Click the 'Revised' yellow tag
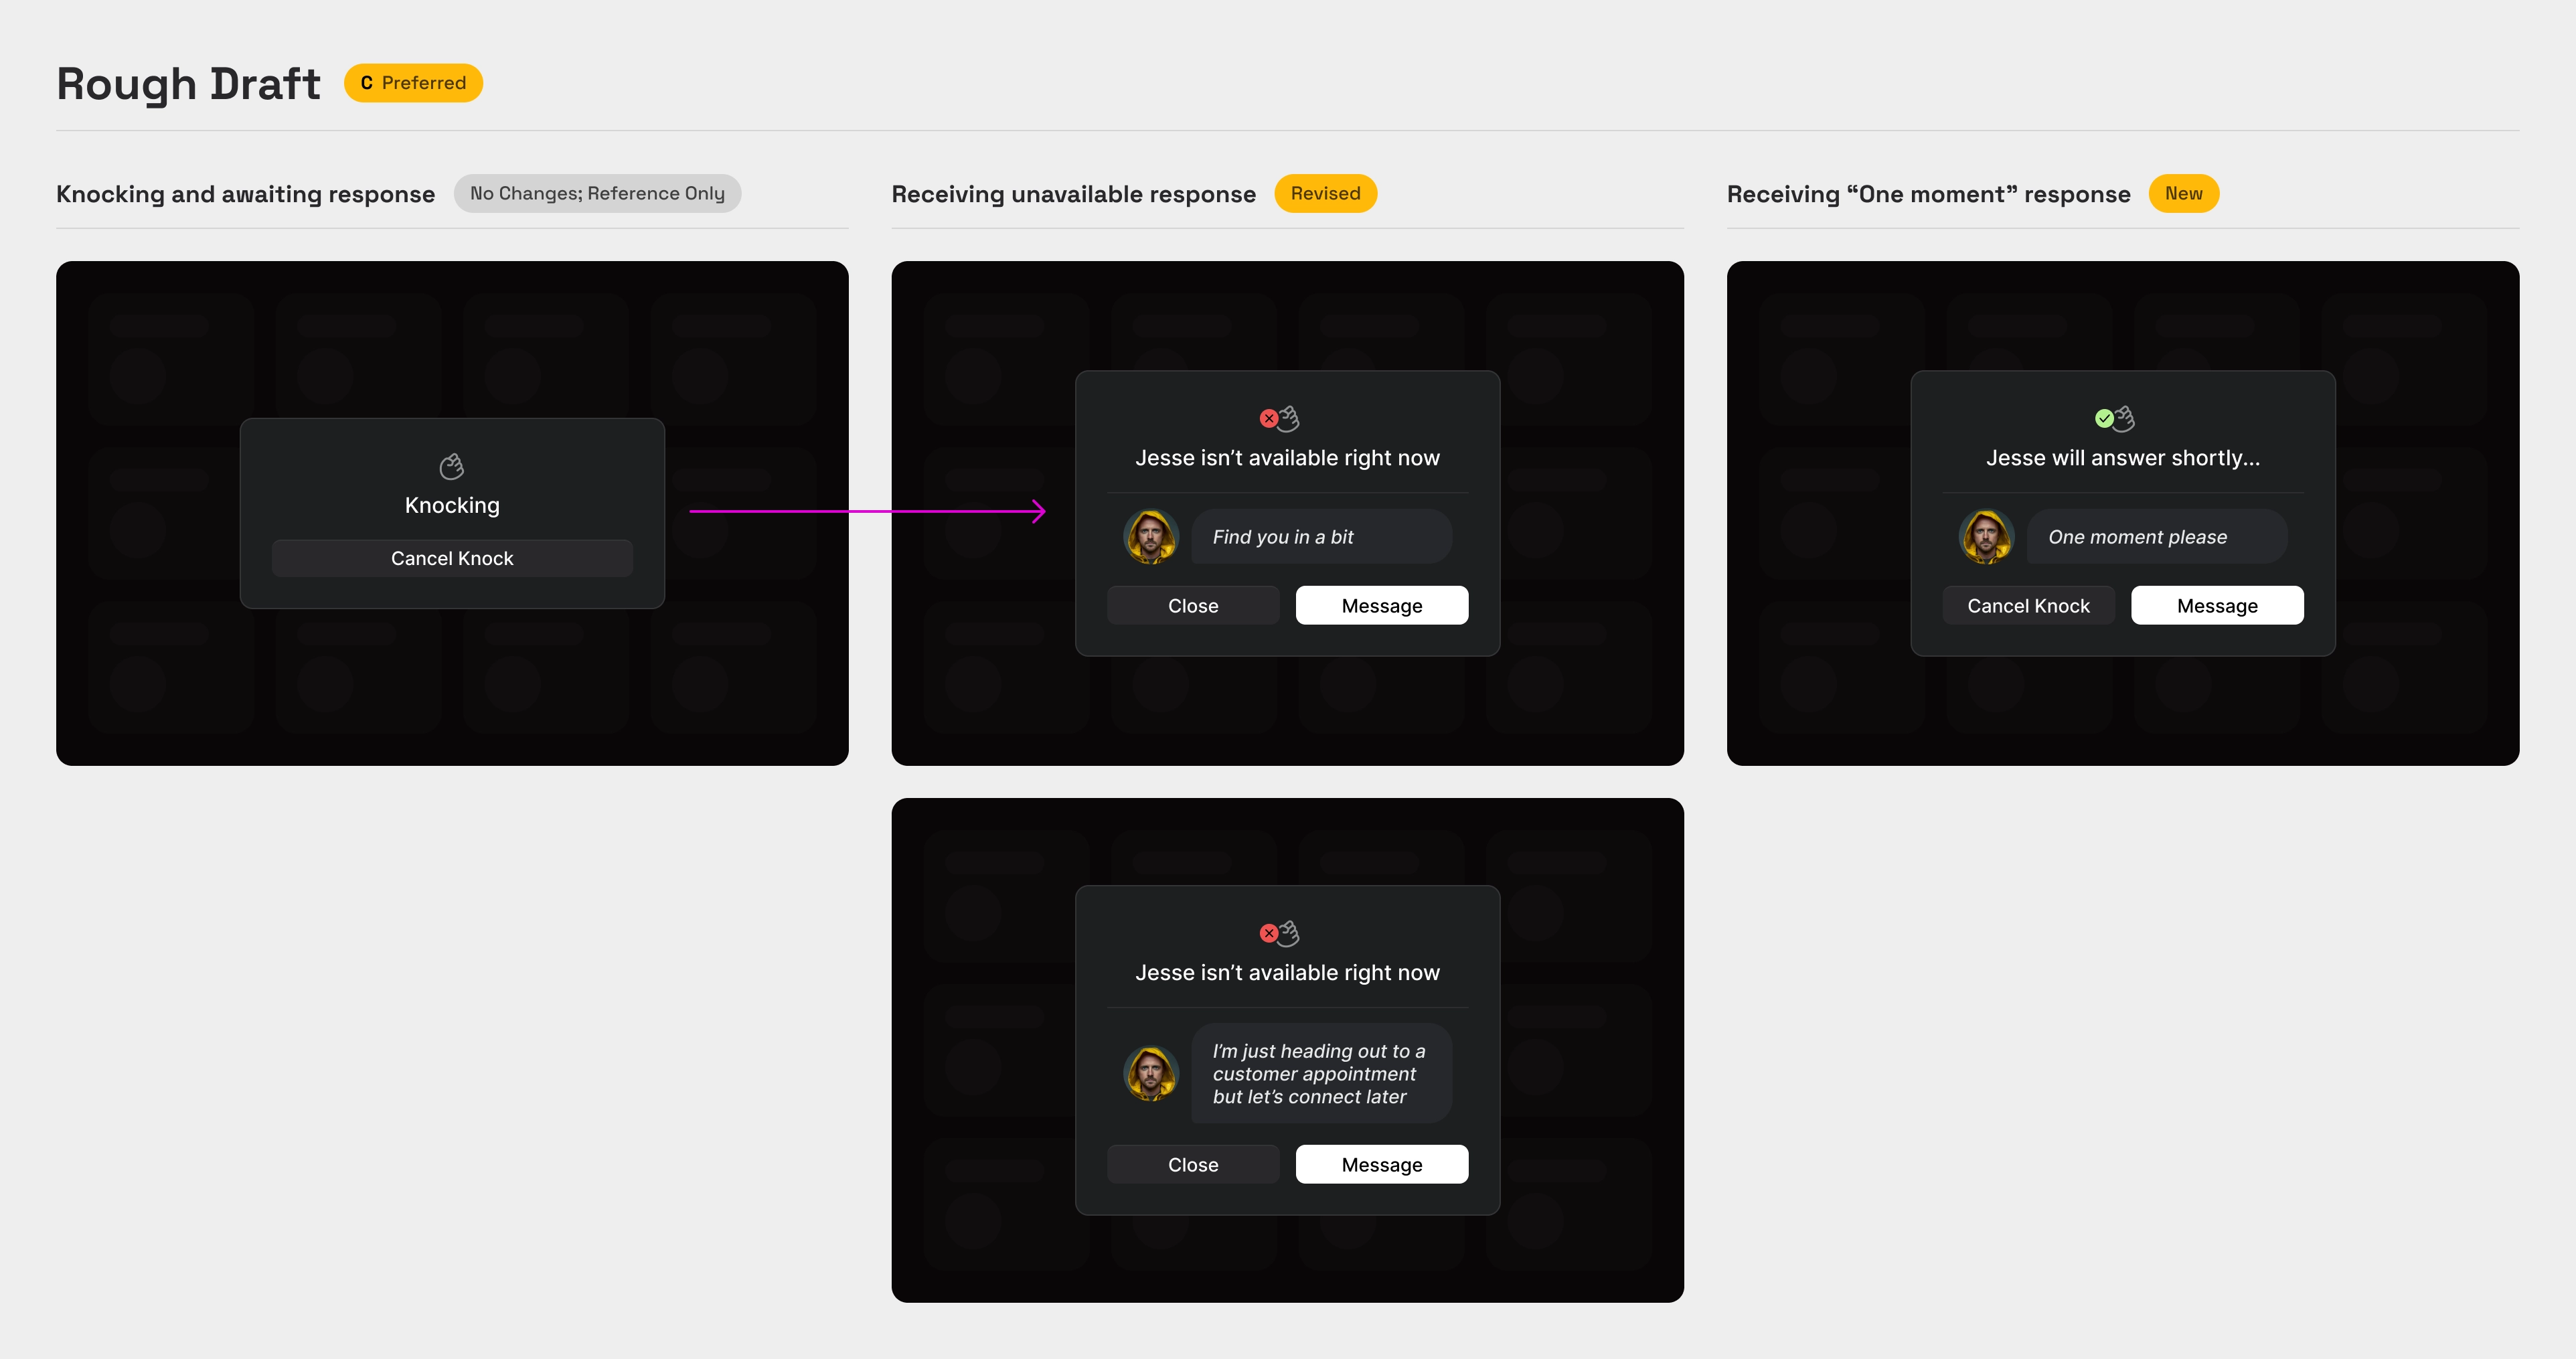 point(1325,193)
